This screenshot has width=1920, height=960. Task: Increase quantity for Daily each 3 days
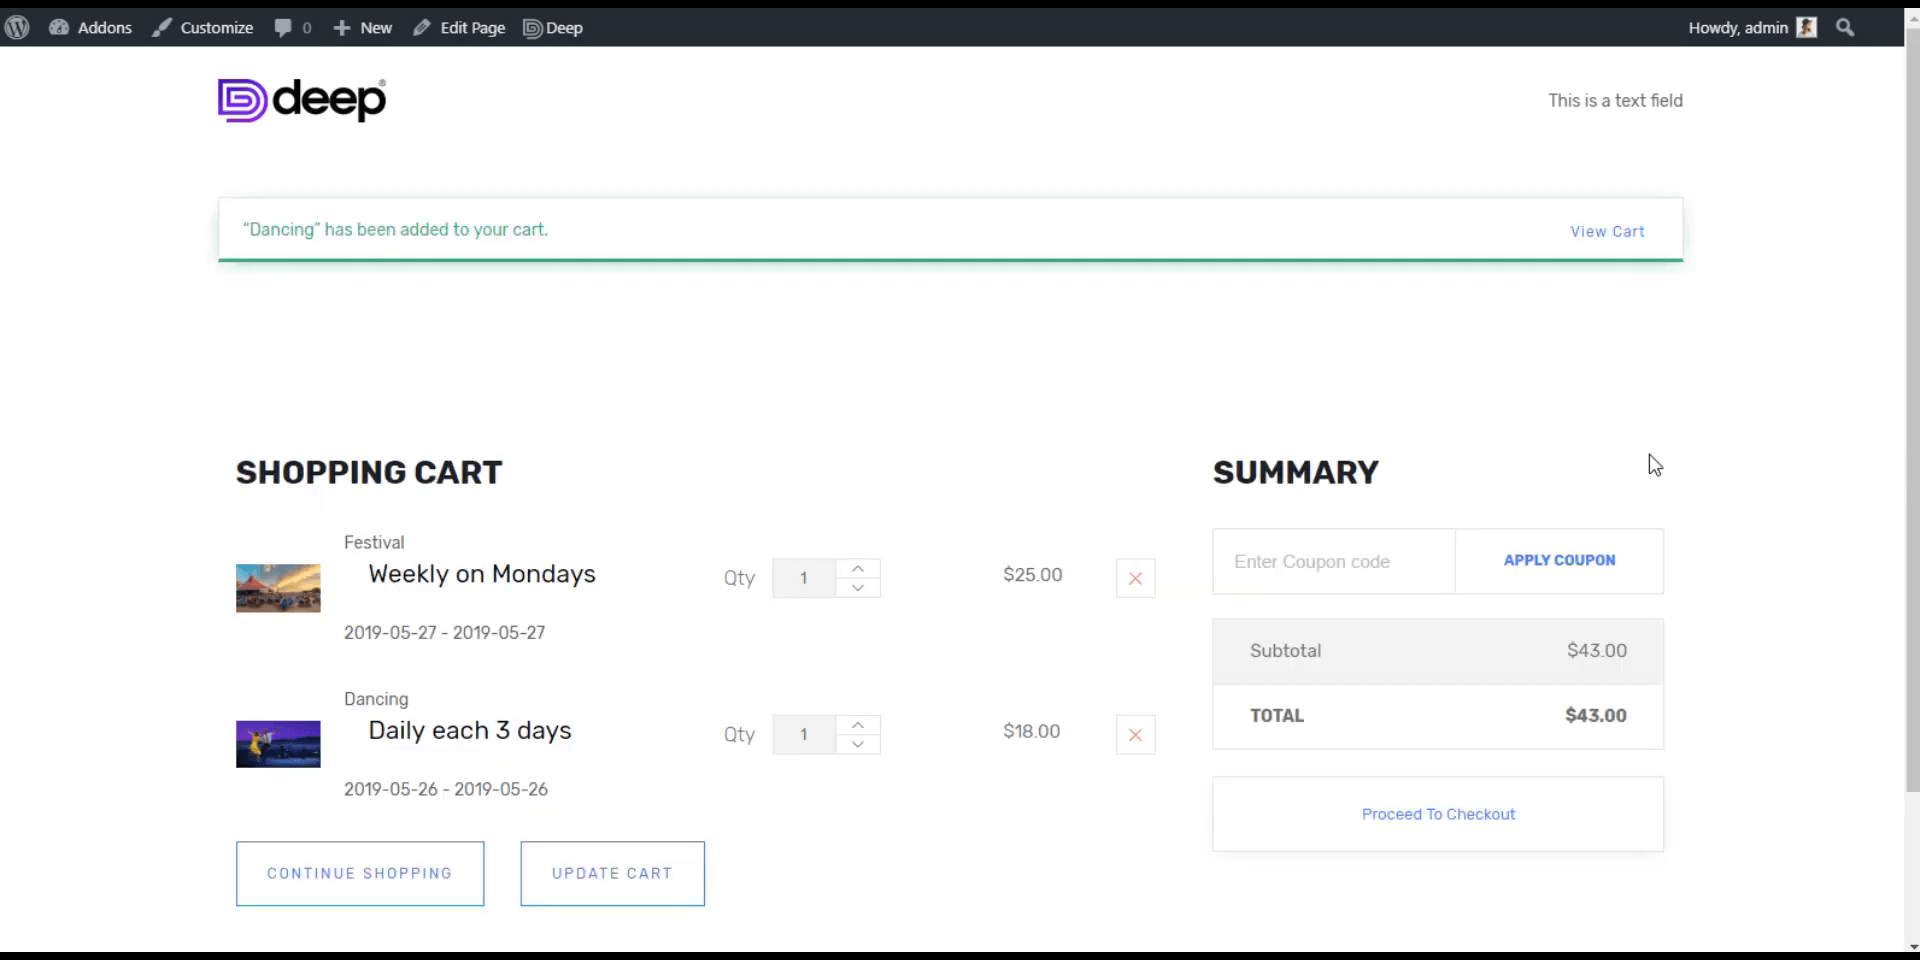coord(858,724)
